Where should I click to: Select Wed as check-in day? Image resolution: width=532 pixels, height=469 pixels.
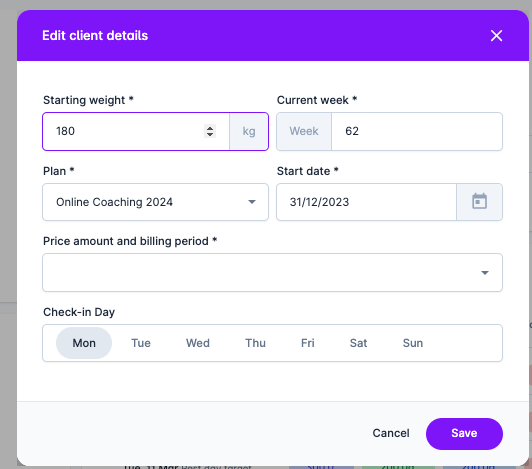click(198, 343)
